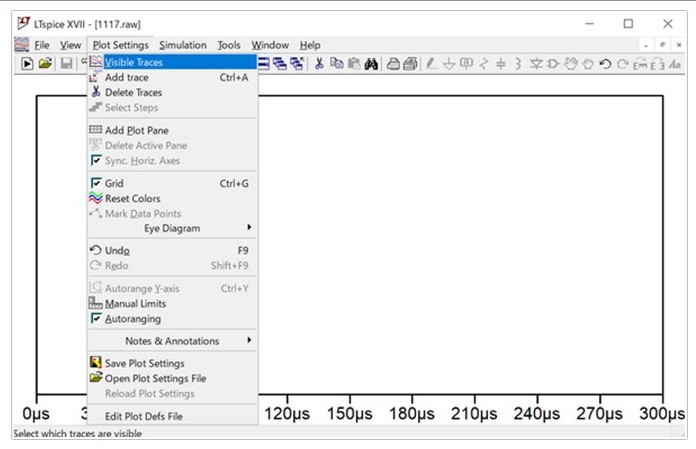696x449 pixels.
Task: Click the Find binoculars toolbar icon
Action: click(371, 64)
